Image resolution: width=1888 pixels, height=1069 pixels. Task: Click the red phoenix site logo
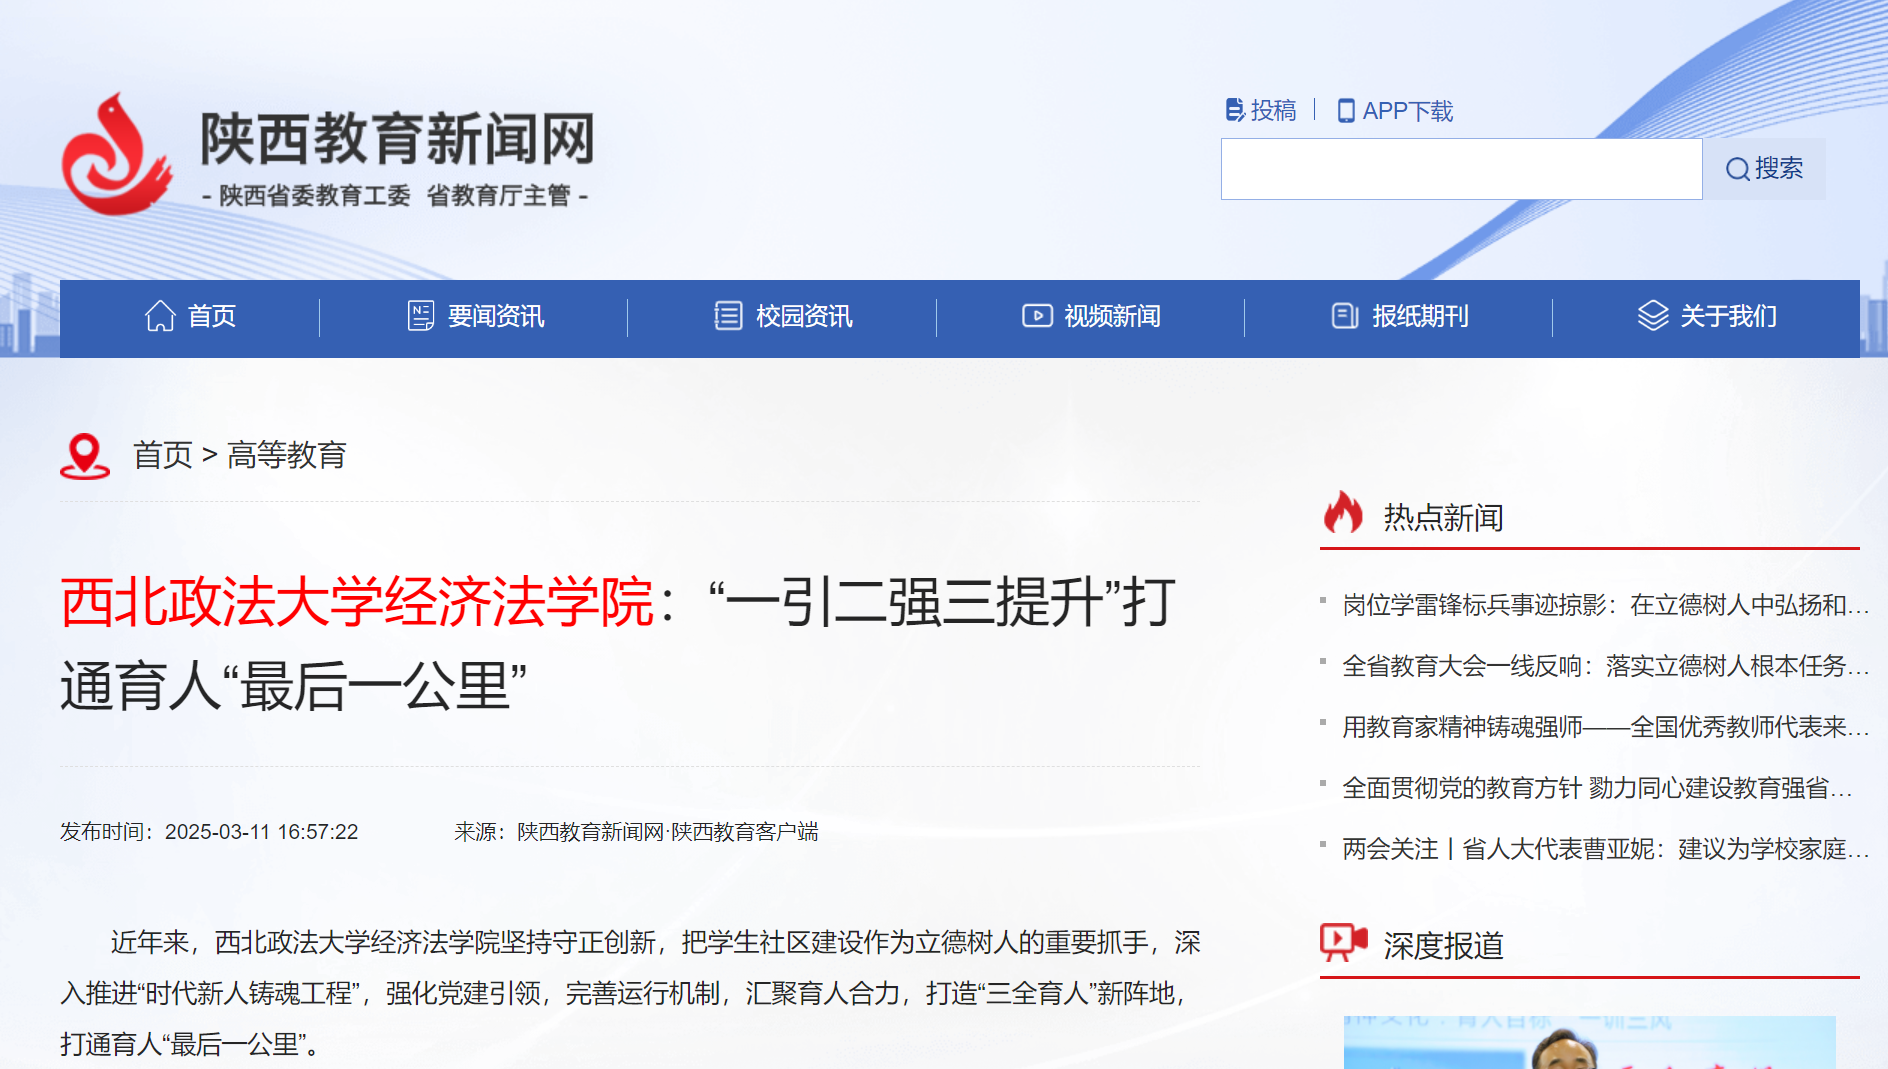point(116,156)
